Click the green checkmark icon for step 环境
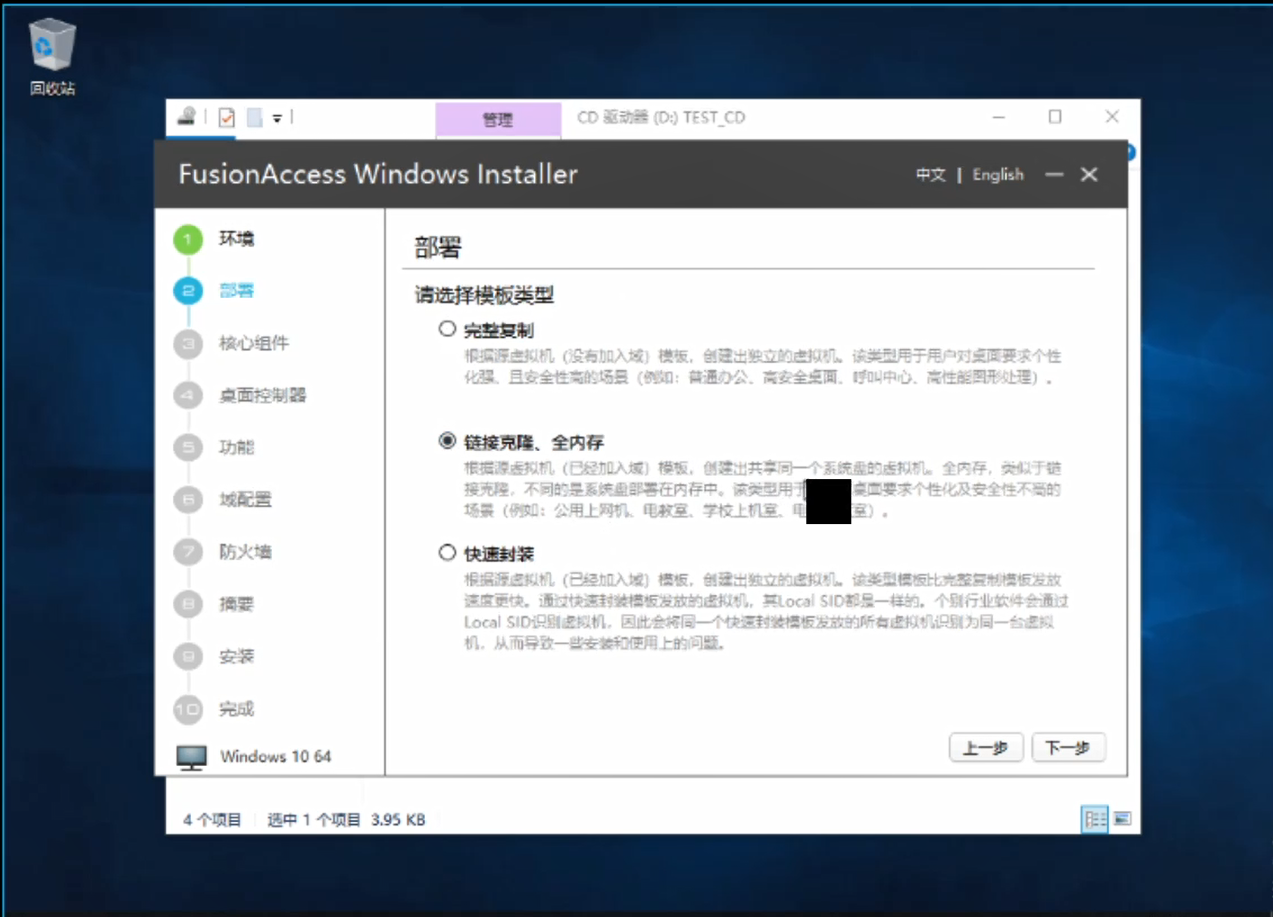This screenshot has height=917, width=1273. coord(187,239)
